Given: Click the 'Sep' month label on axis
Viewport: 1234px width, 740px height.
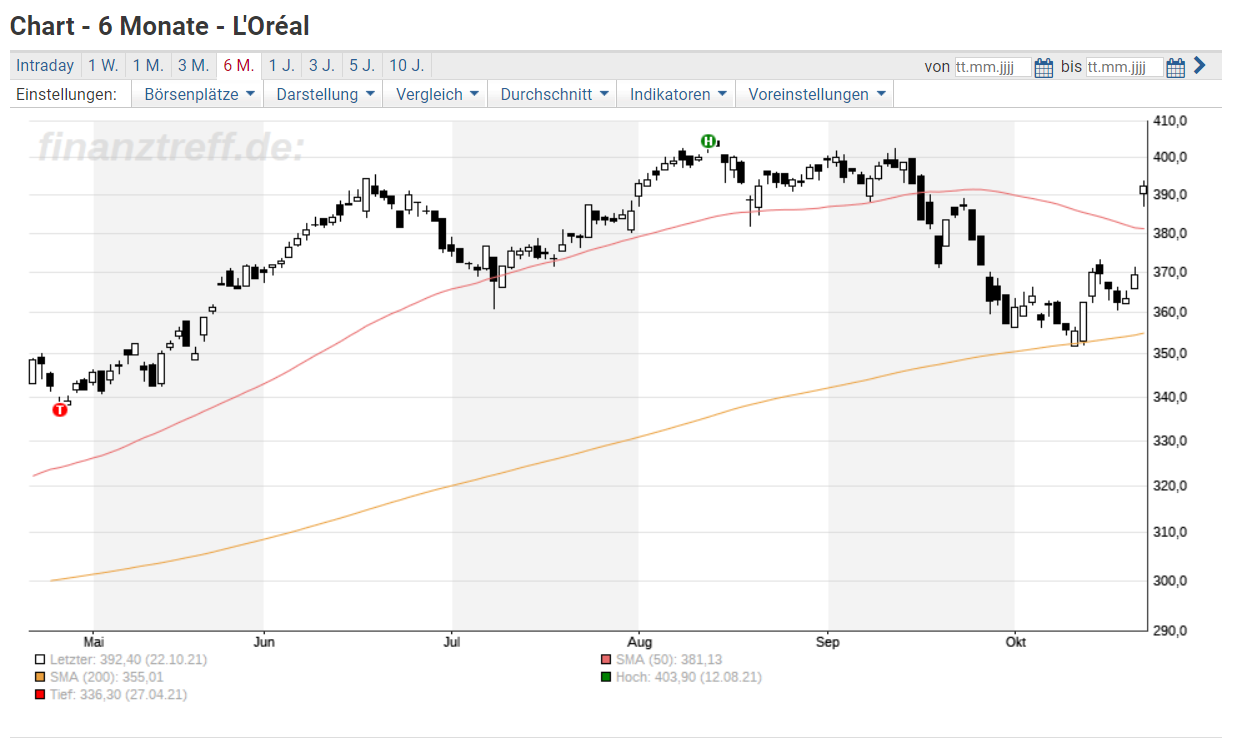Looking at the screenshot, I should (x=827, y=641).
